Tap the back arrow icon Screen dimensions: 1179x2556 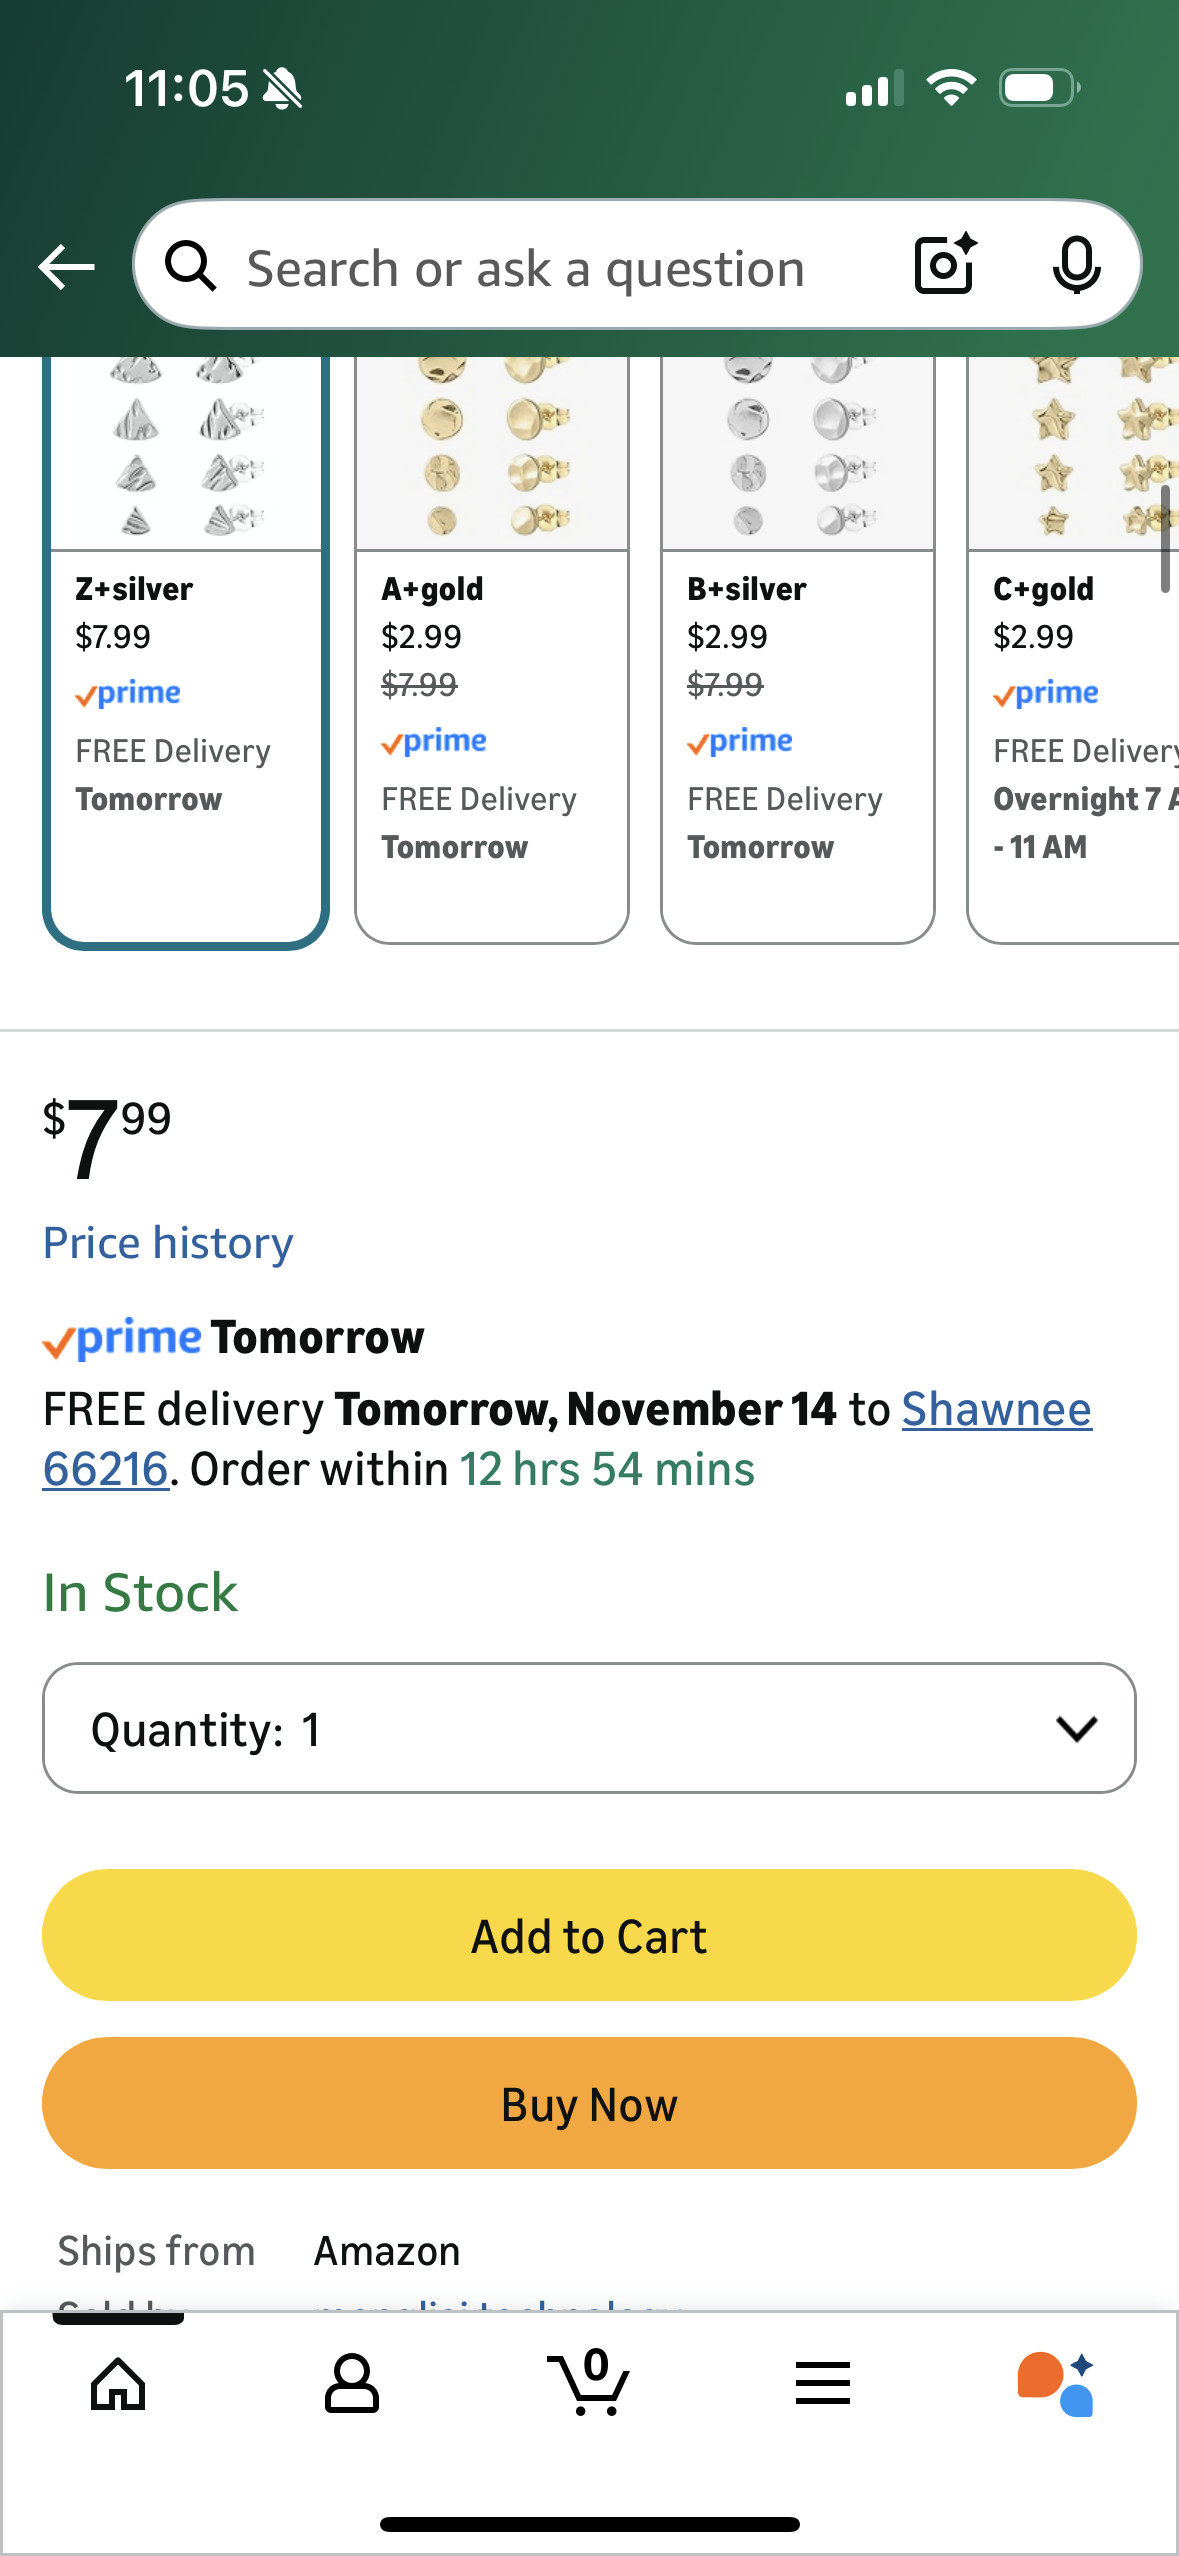[66, 267]
